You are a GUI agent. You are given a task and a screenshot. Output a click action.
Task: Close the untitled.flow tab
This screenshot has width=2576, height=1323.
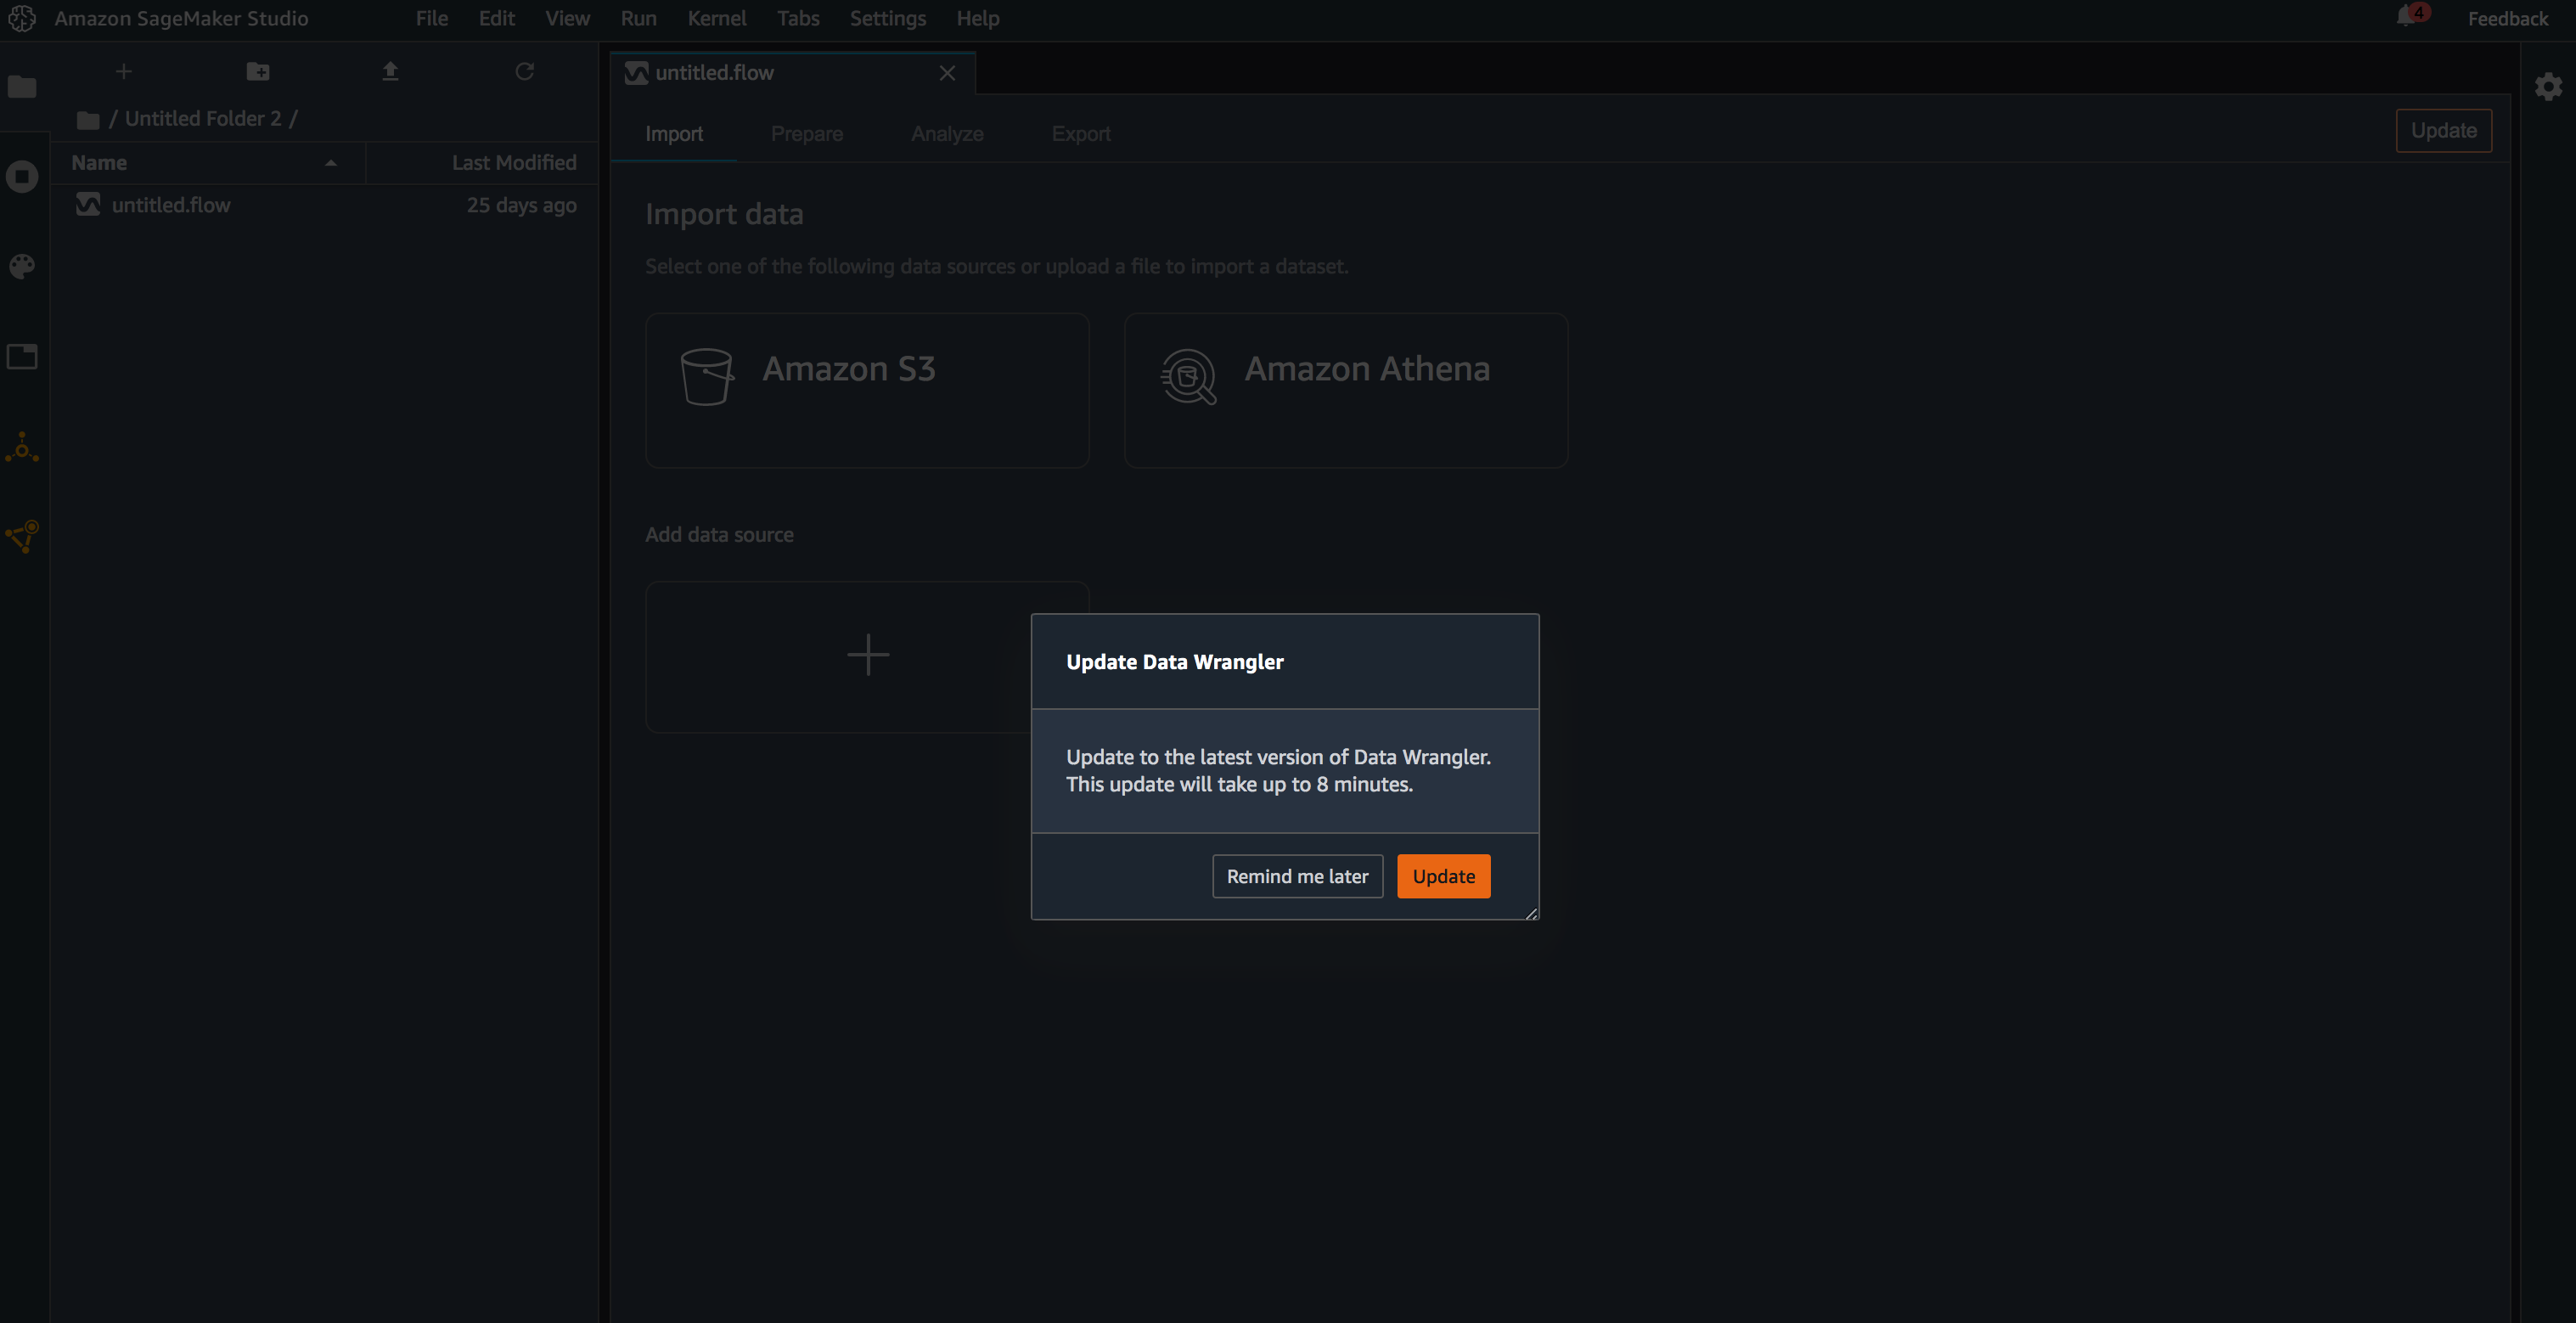[x=947, y=73]
